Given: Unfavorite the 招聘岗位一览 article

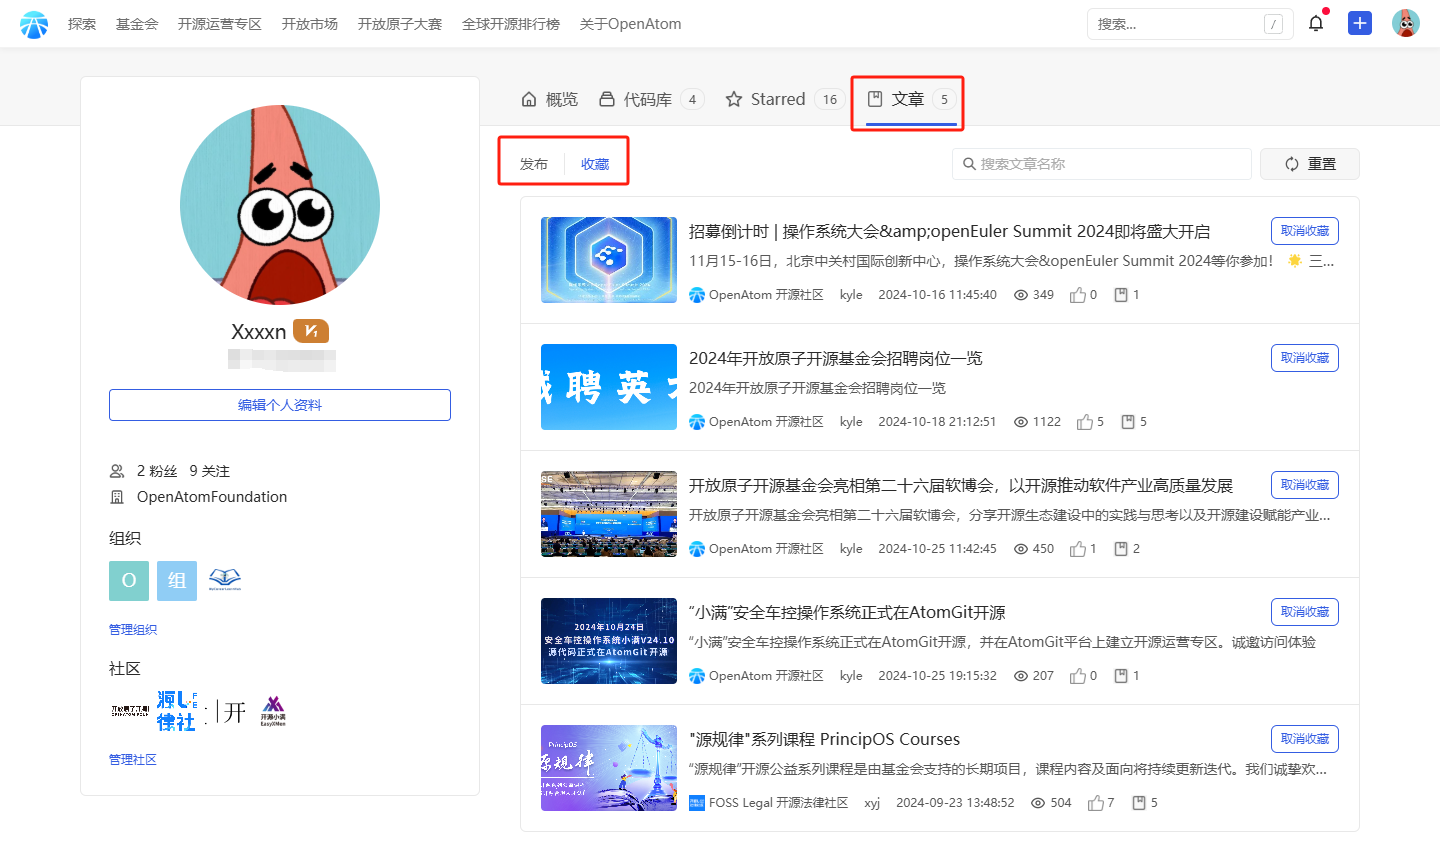Looking at the screenshot, I should pyautogui.click(x=1305, y=358).
